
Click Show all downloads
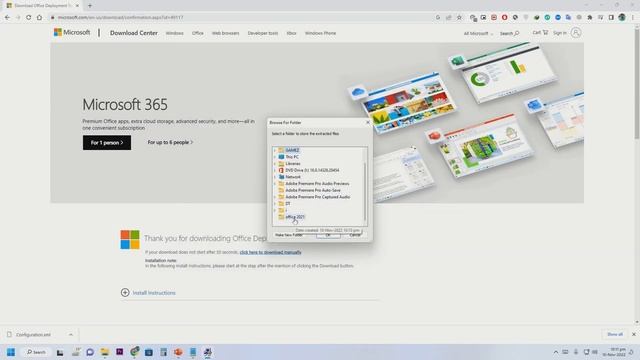point(615,334)
